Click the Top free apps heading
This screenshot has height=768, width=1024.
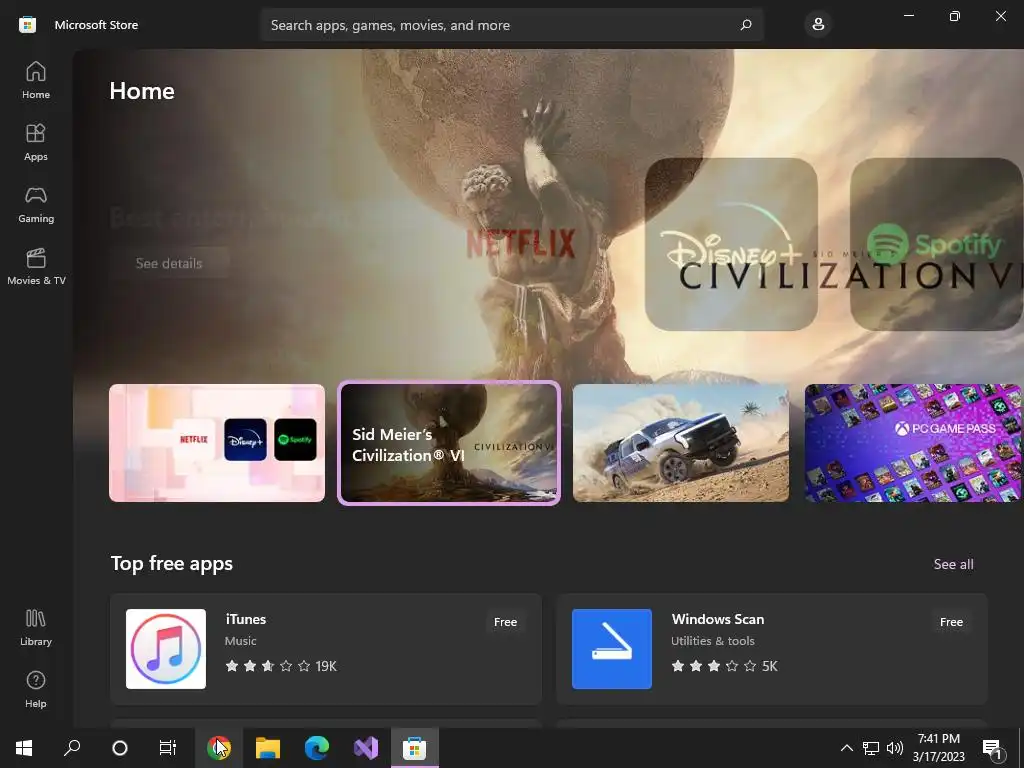tap(172, 564)
